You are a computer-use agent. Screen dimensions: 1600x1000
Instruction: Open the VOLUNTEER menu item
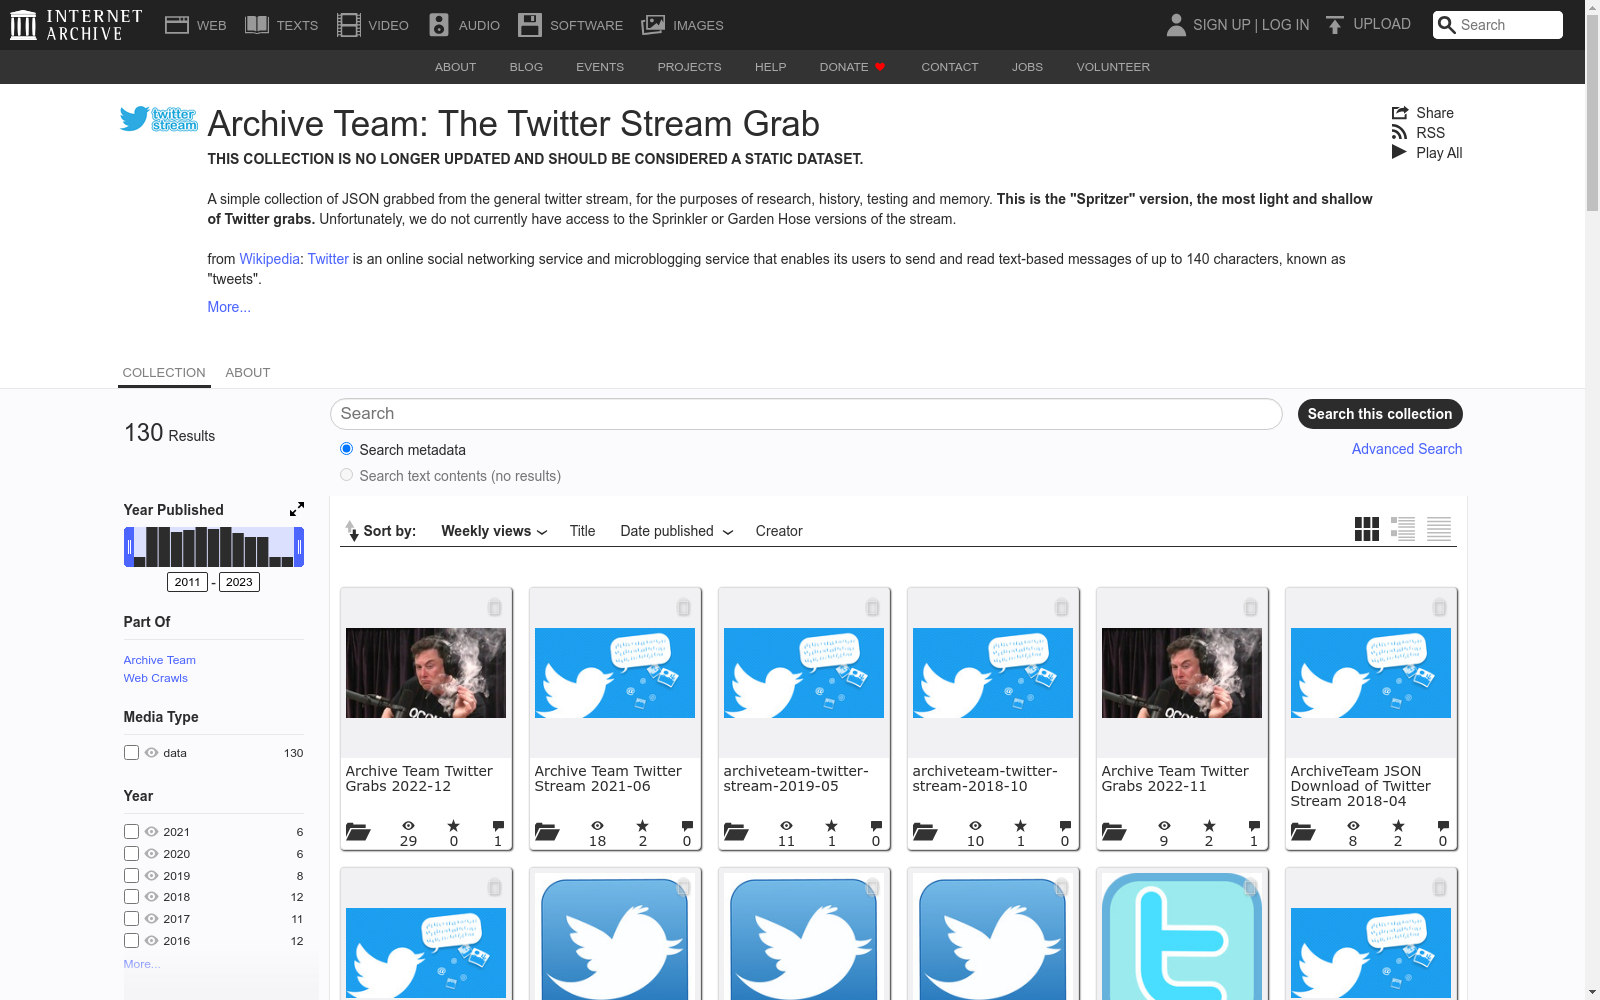1113,67
